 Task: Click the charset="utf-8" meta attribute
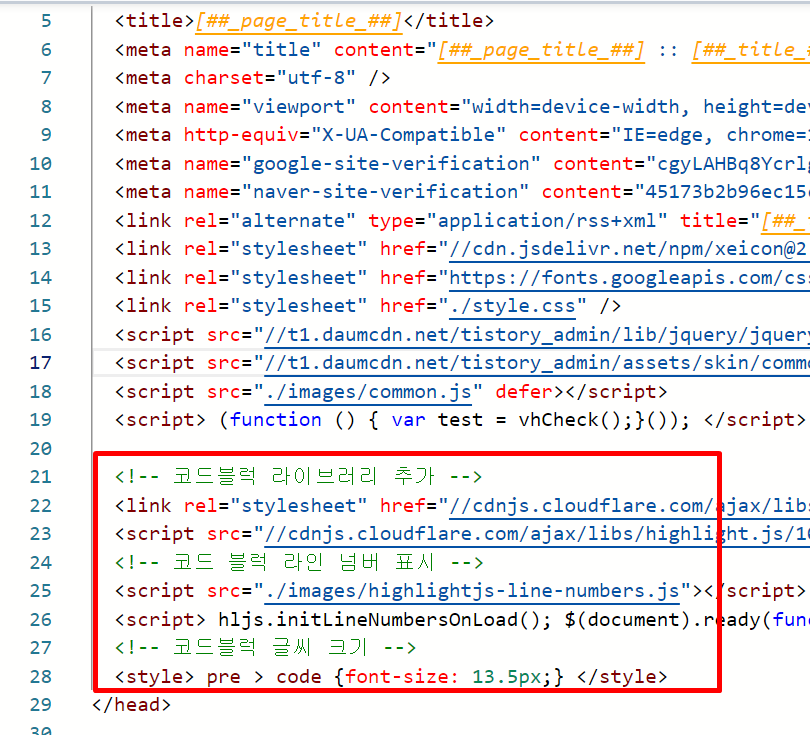click(270, 78)
